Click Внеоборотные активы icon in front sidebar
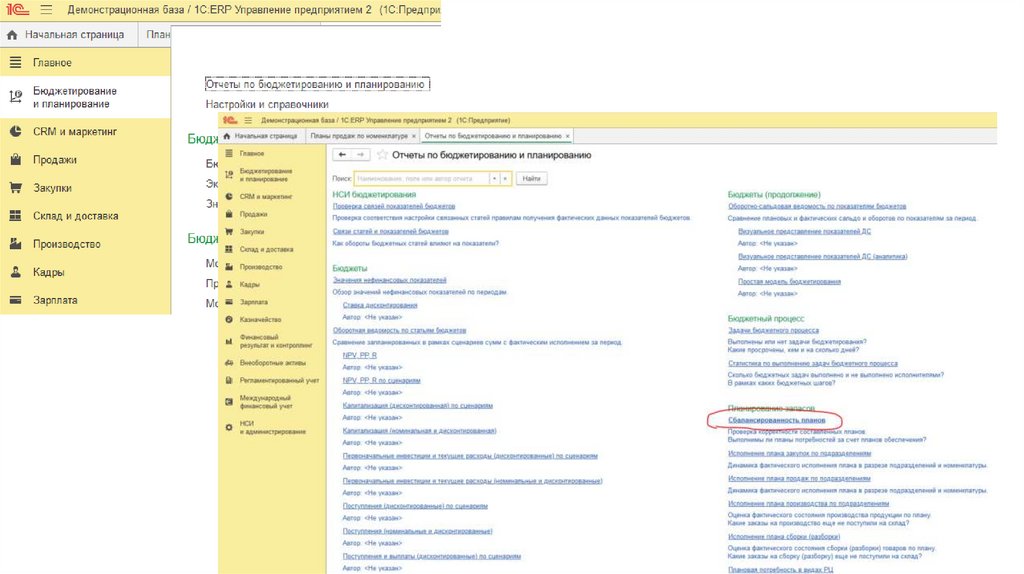The height and width of the screenshot is (574, 1024). click(229, 362)
